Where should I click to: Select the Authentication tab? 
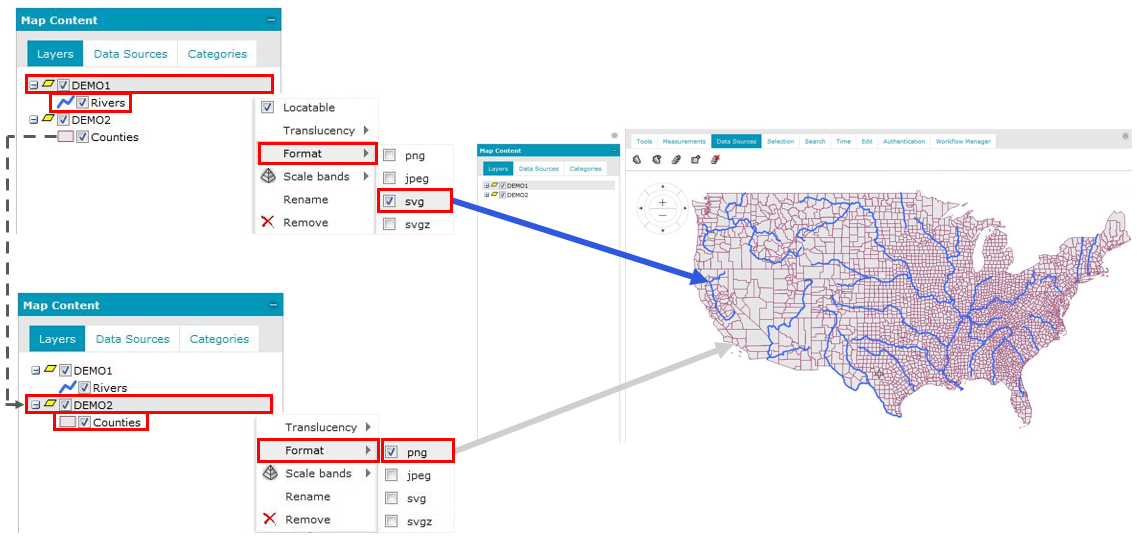[904, 142]
